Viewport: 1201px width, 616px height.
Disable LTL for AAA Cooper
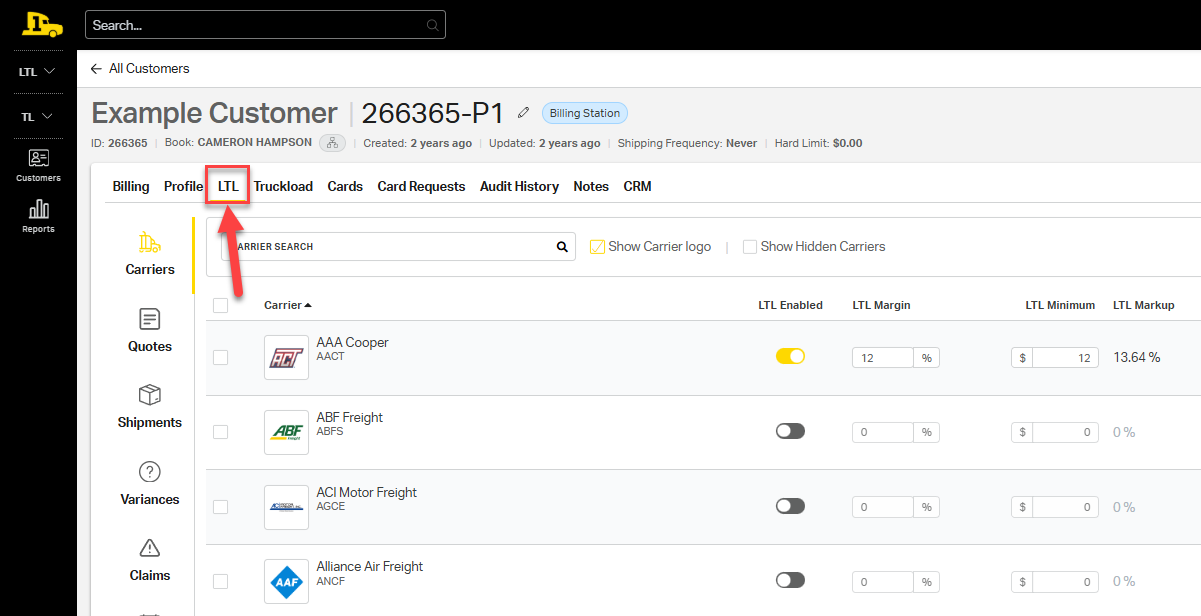point(790,356)
